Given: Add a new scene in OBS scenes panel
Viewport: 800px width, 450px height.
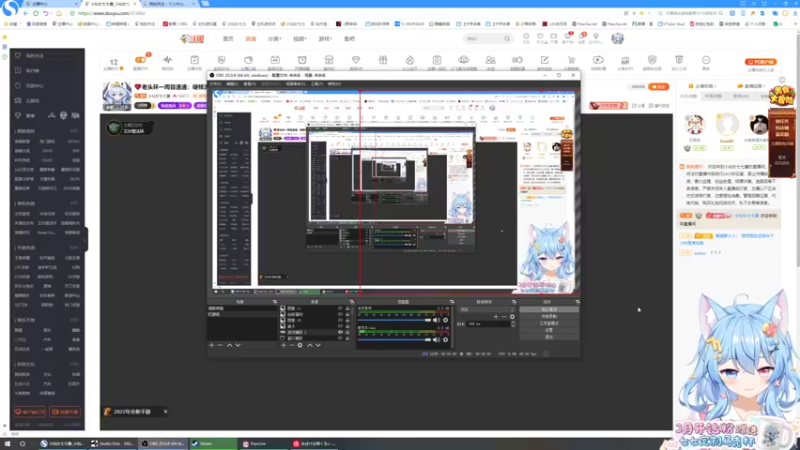Looking at the screenshot, I should pos(212,345).
